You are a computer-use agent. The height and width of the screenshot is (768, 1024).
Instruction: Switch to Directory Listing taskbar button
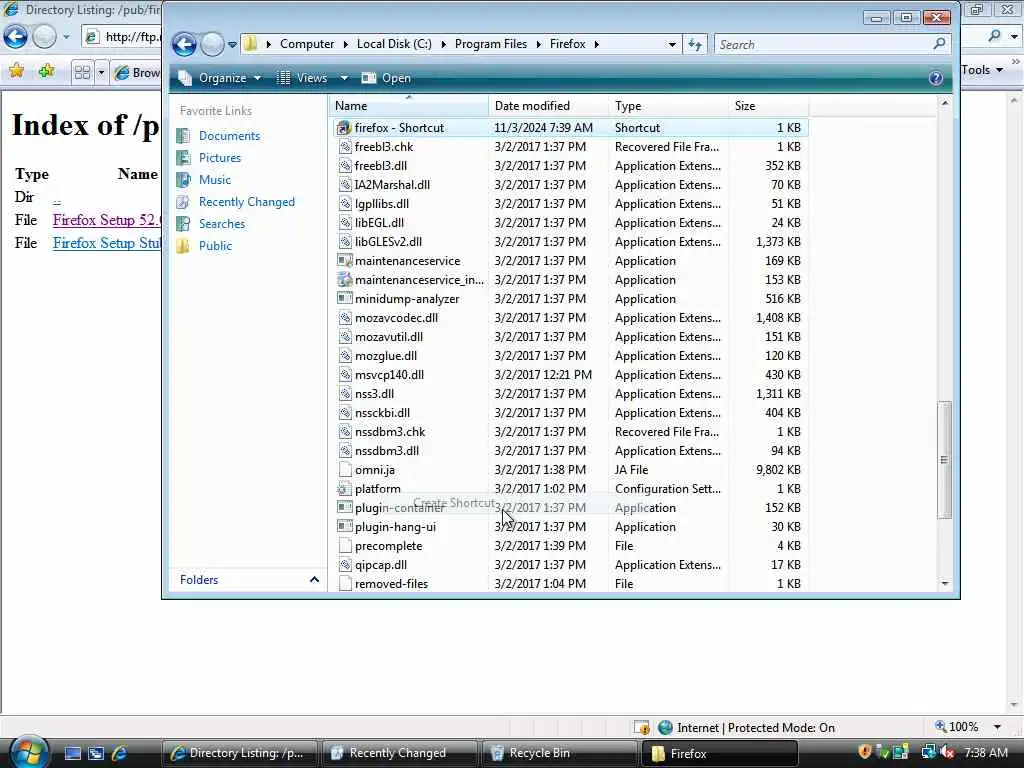pos(239,753)
